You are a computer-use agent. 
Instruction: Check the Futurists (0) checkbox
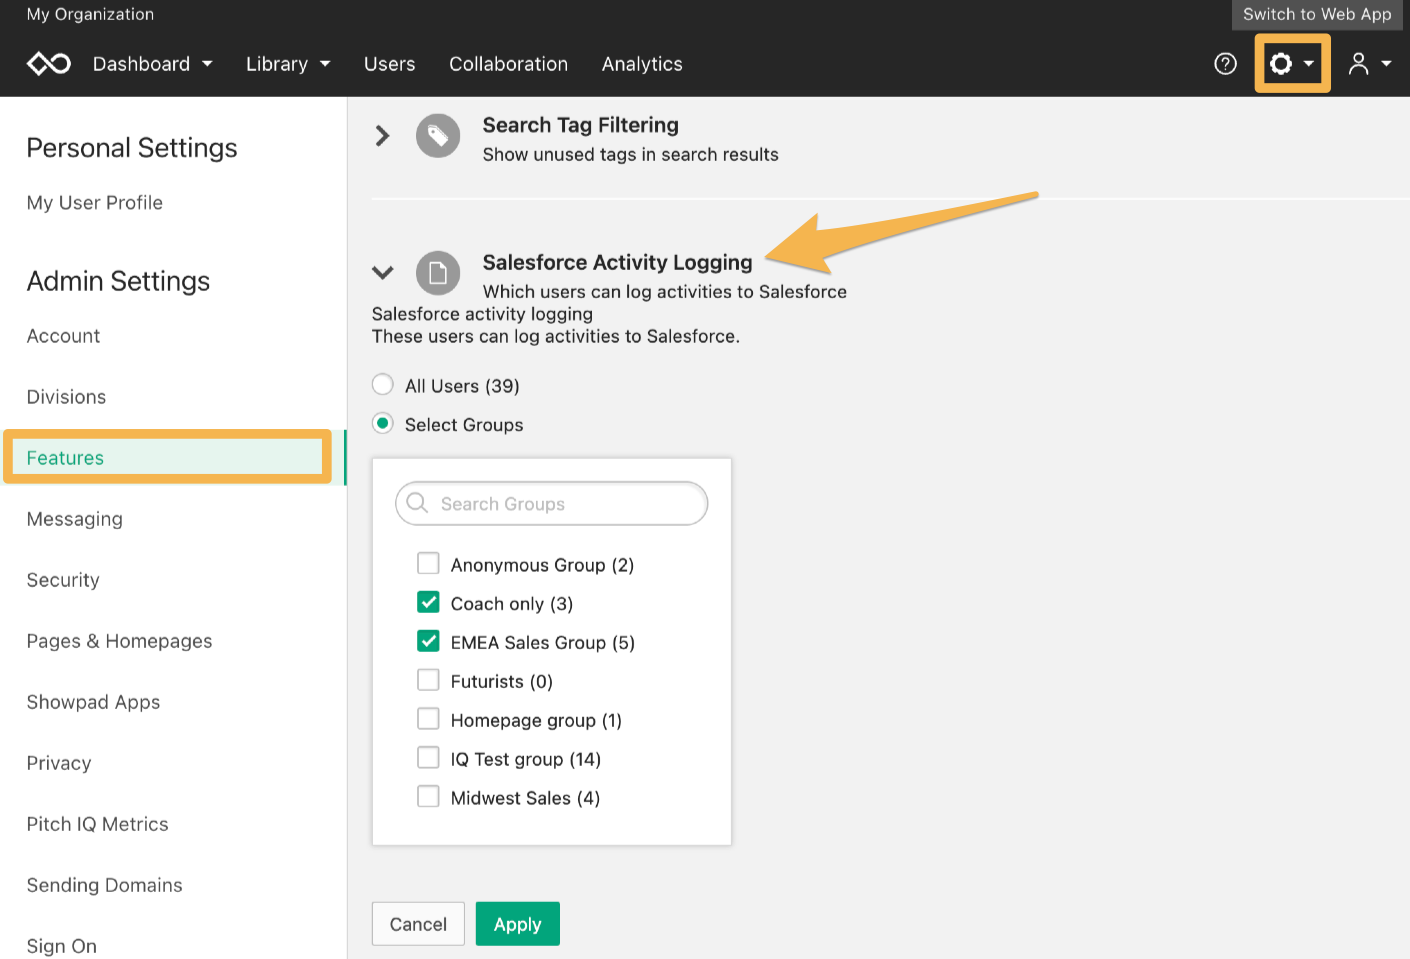428,681
